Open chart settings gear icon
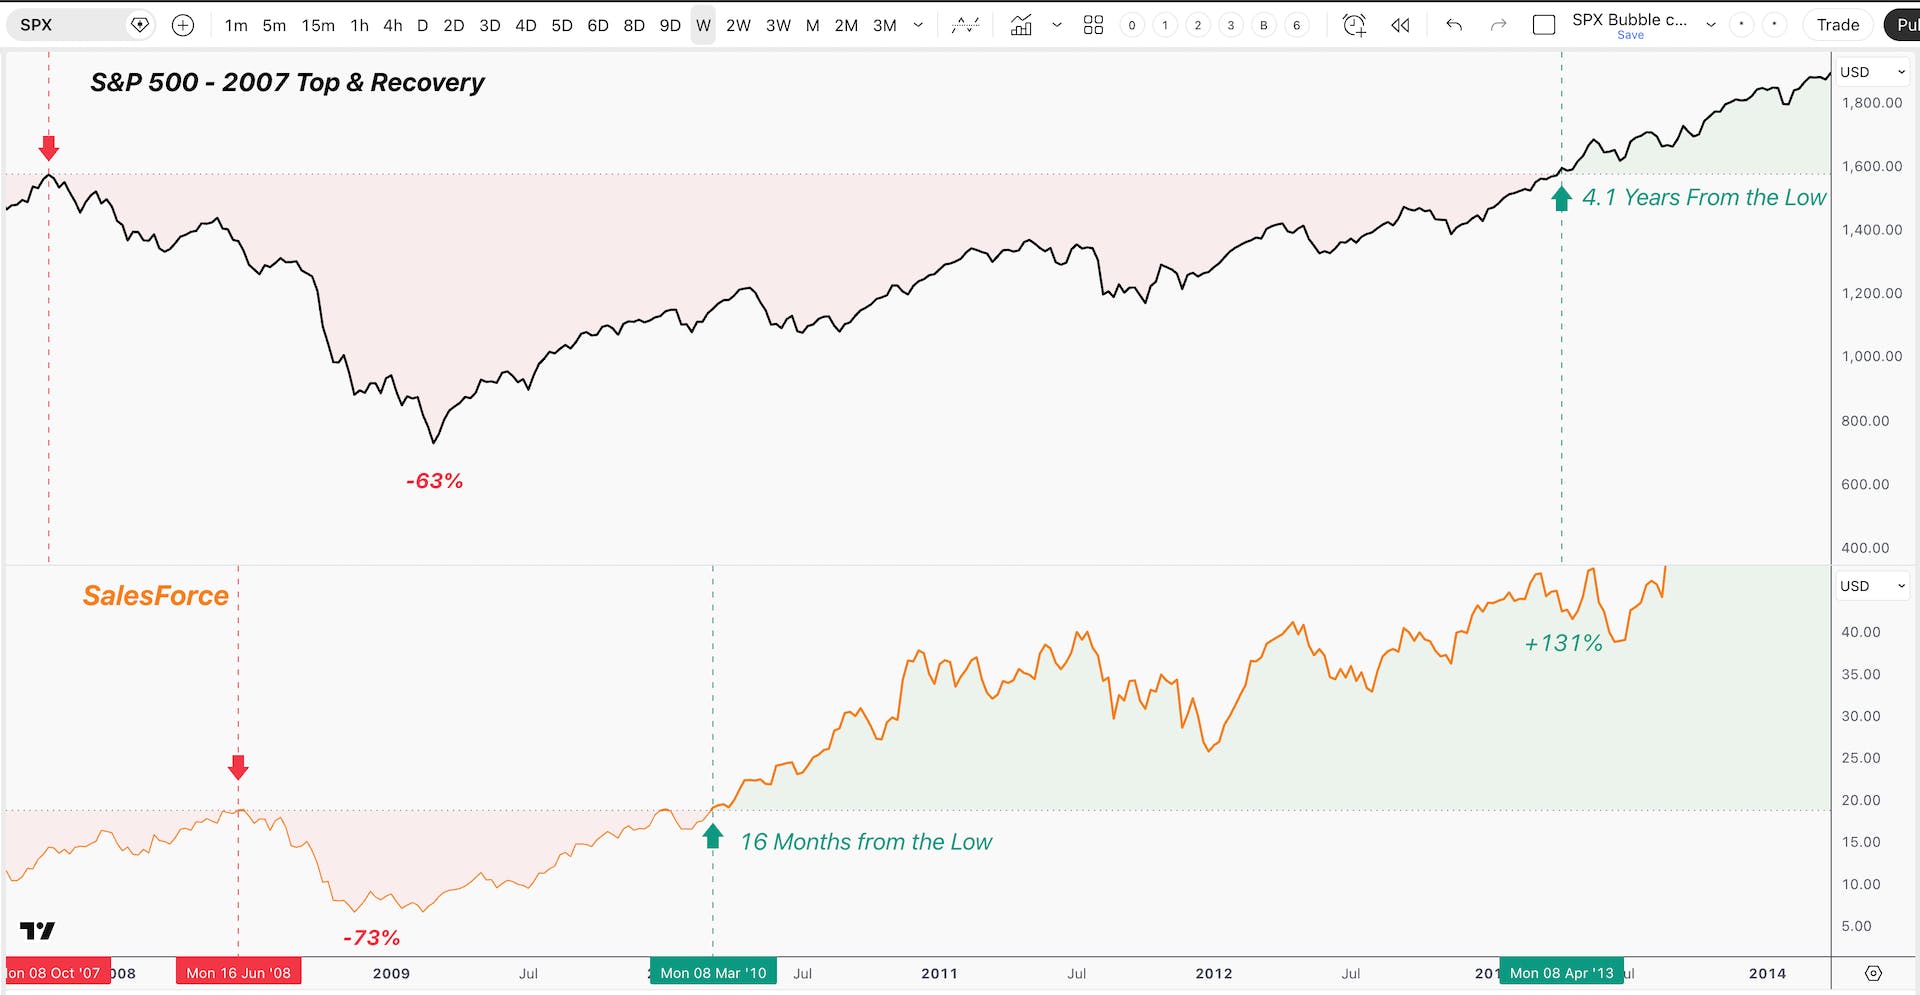 tap(1874, 973)
